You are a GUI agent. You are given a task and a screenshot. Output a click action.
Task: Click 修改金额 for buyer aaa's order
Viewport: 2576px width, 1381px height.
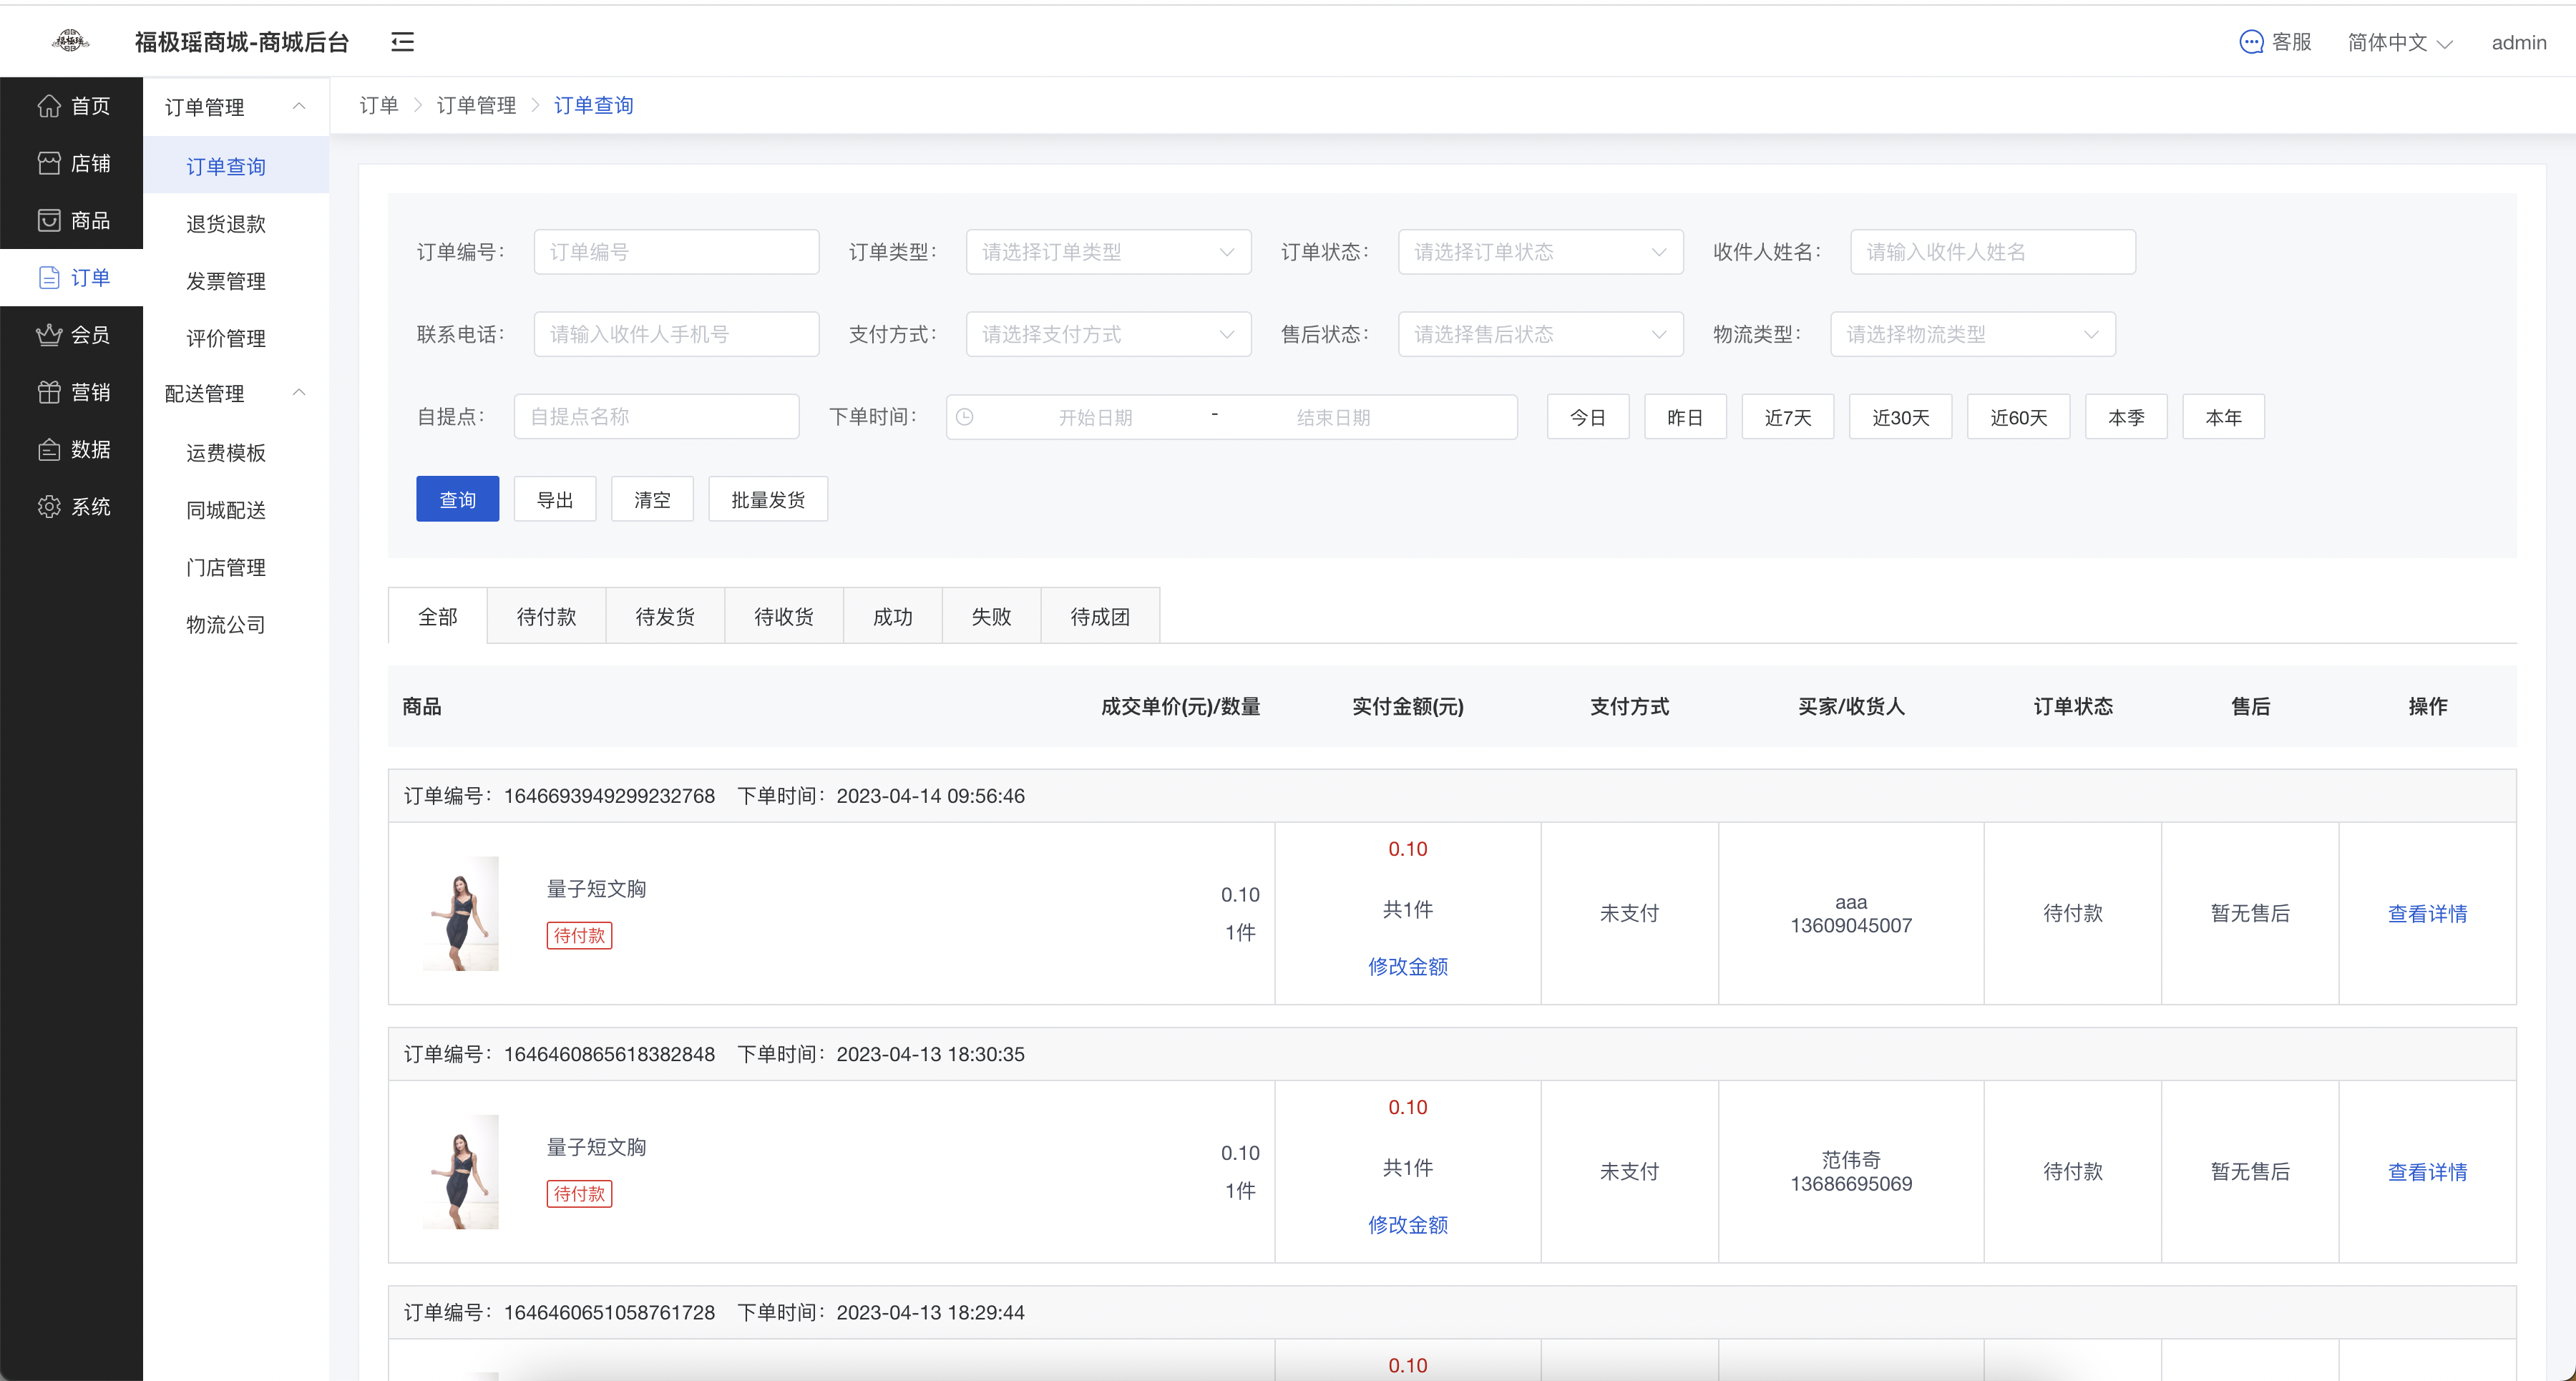1408,966
